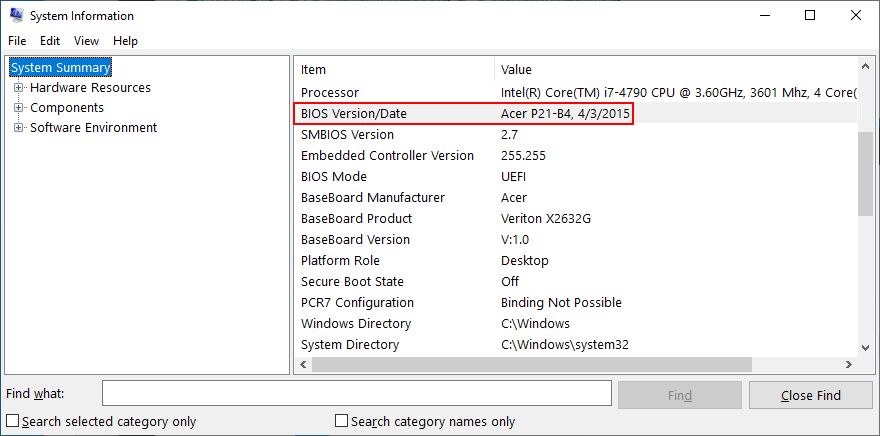Open the View menu
The image size is (880, 436).
[86, 41]
